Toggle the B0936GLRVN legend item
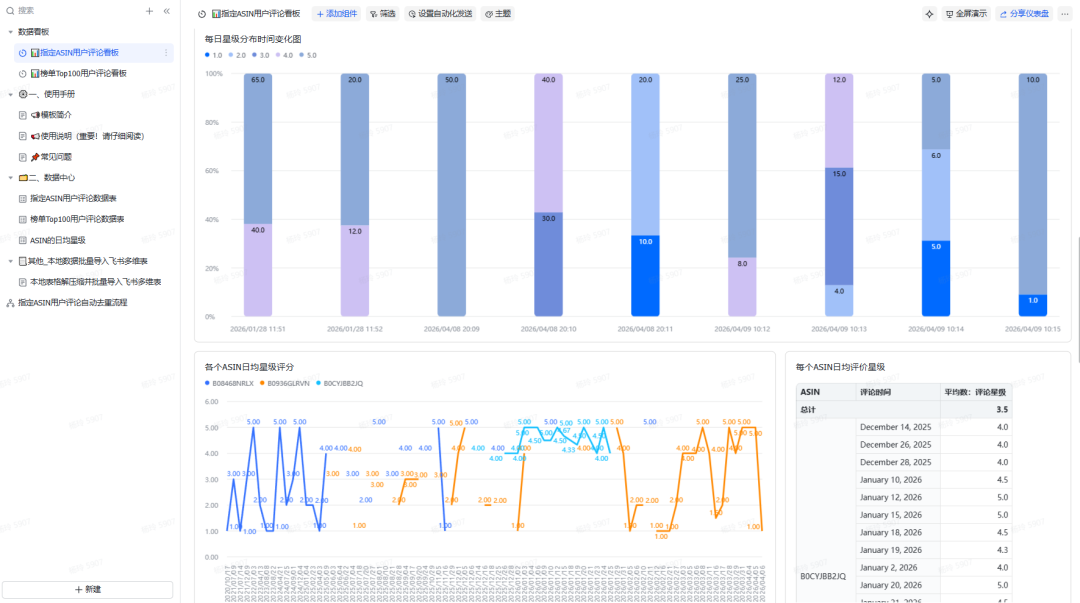The width and height of the screenshot is (1080, 603). (x=287, y=383)
